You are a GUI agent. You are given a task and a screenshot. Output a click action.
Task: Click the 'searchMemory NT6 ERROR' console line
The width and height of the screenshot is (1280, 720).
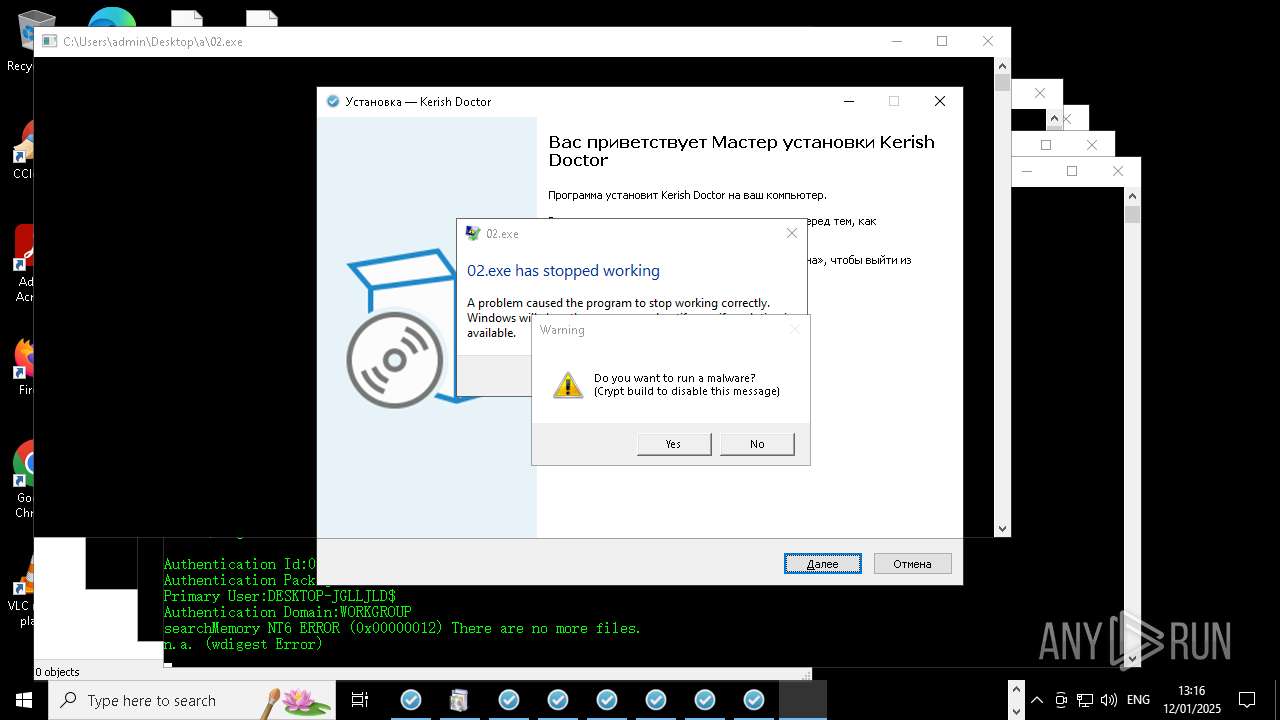[402, 628]
